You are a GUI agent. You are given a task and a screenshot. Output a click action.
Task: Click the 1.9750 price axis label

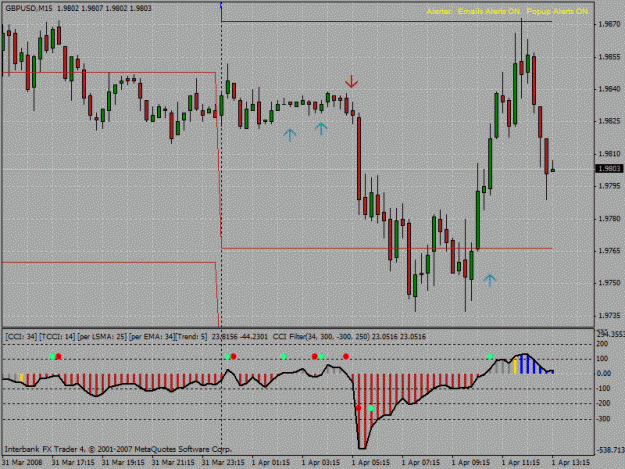(x=610, y=283)
